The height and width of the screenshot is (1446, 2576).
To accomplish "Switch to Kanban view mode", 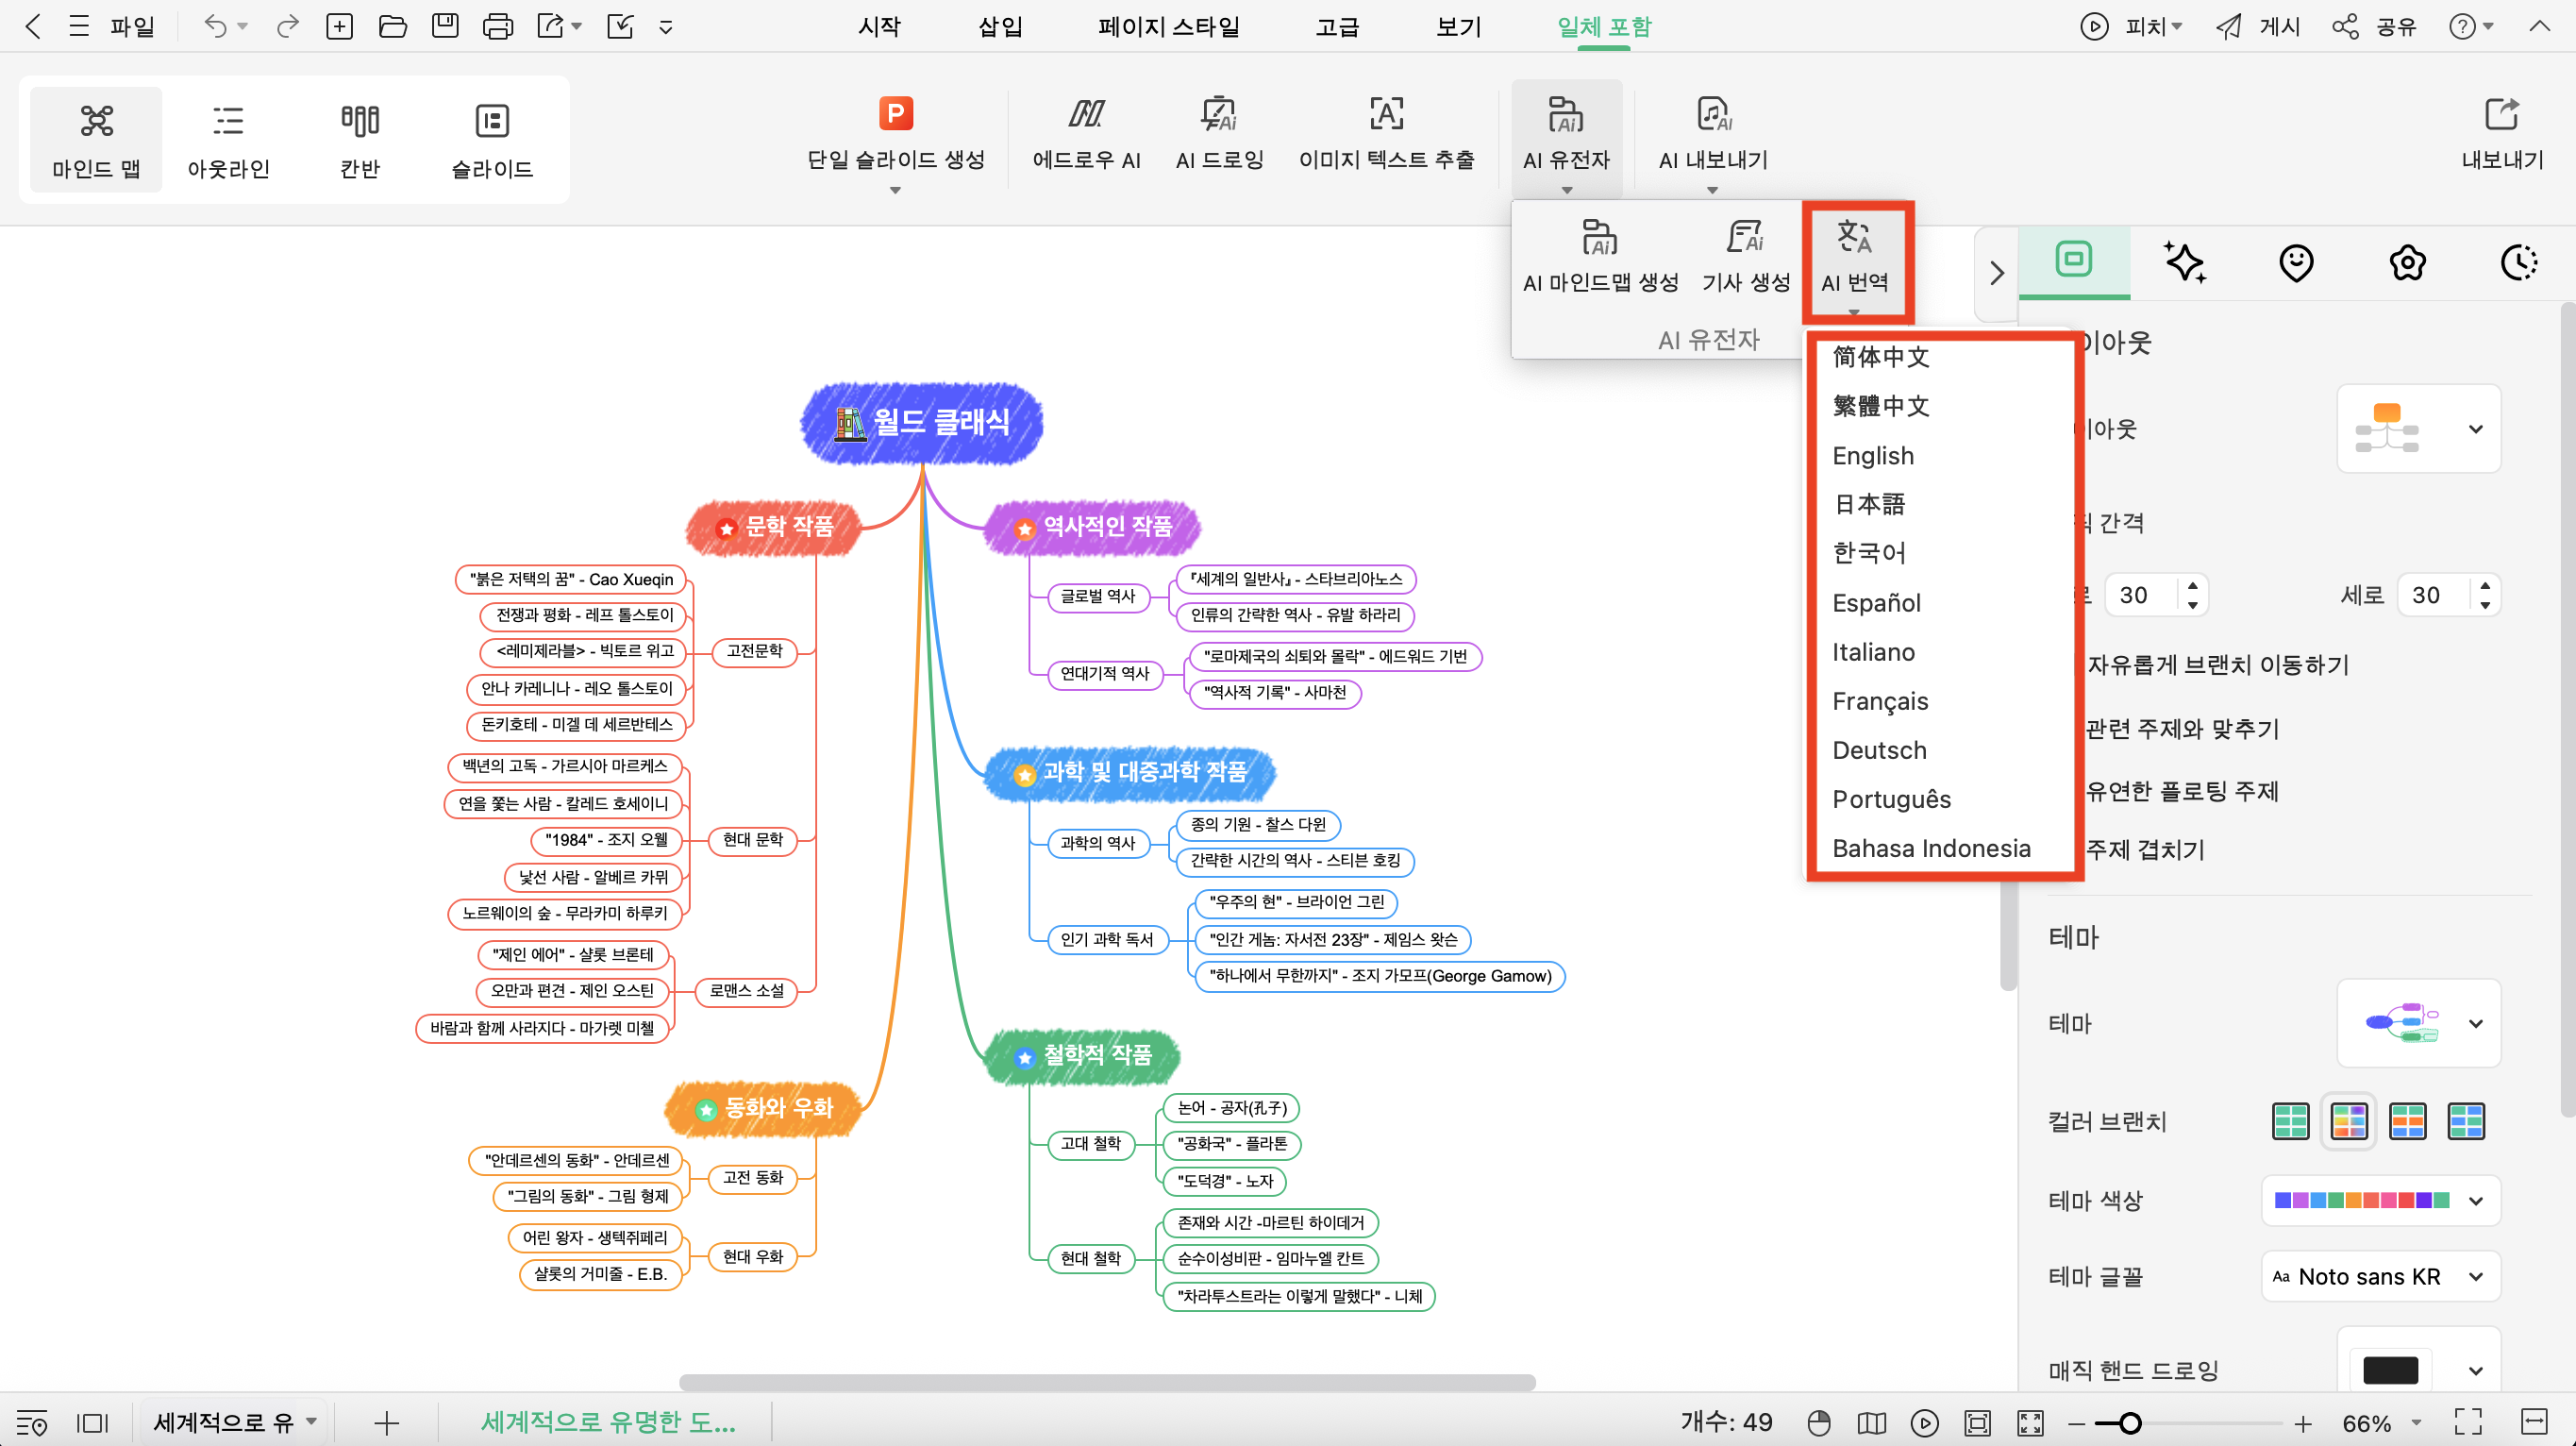I will (360, 141).
